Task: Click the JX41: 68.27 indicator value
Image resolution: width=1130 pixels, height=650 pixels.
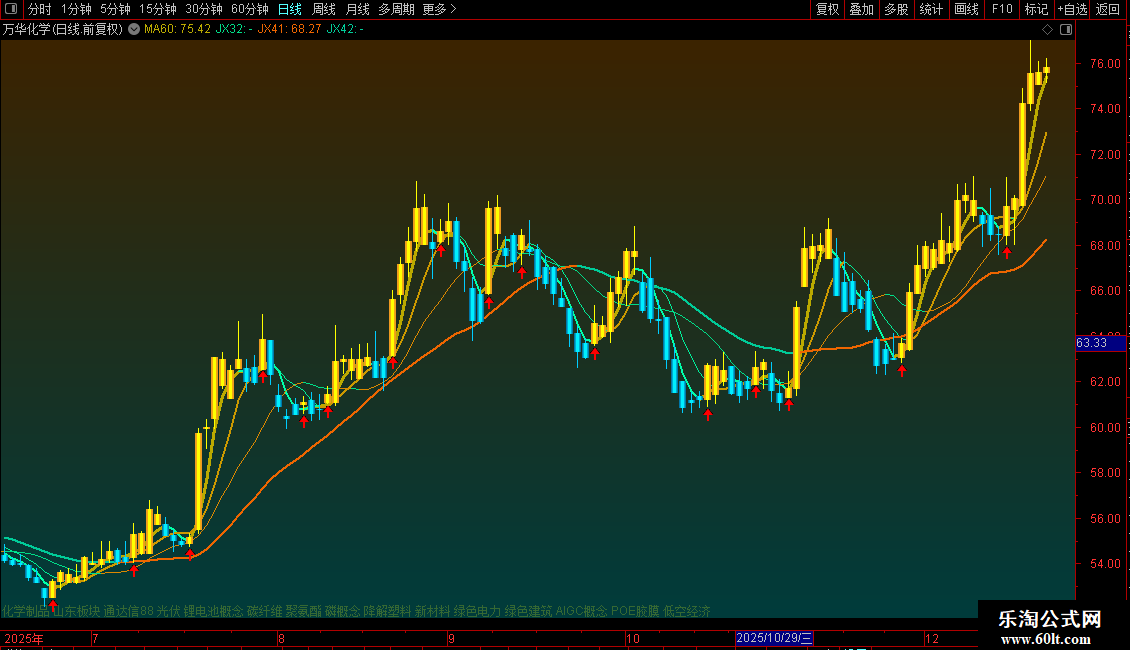Action: (289, 30)
